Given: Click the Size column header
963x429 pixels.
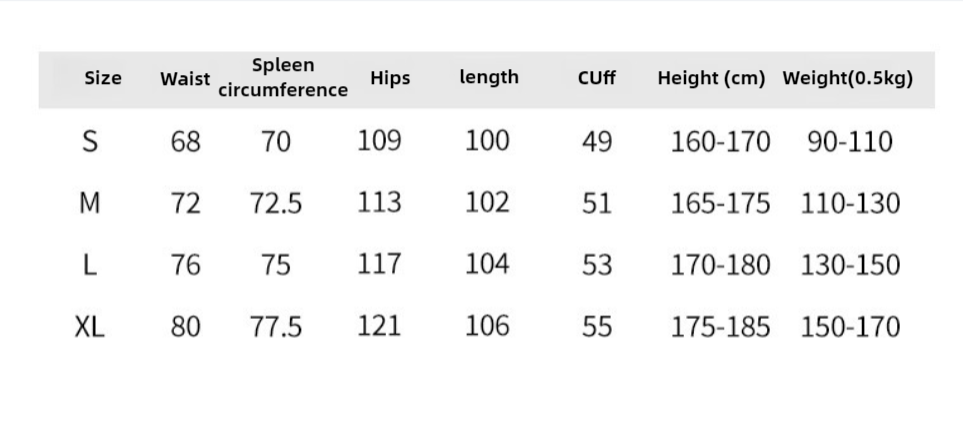Looking at the screenshot, I should click(x=103, y=78).
